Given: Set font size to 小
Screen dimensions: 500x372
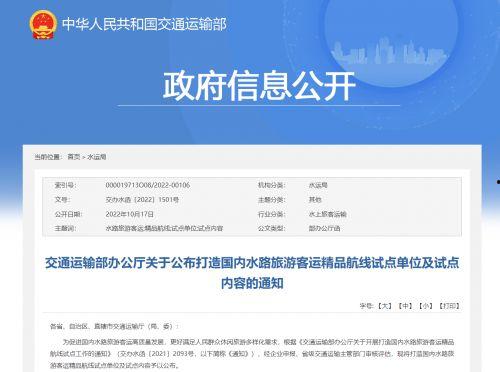Looking at the screenshot, I should (x=425, y=306).
